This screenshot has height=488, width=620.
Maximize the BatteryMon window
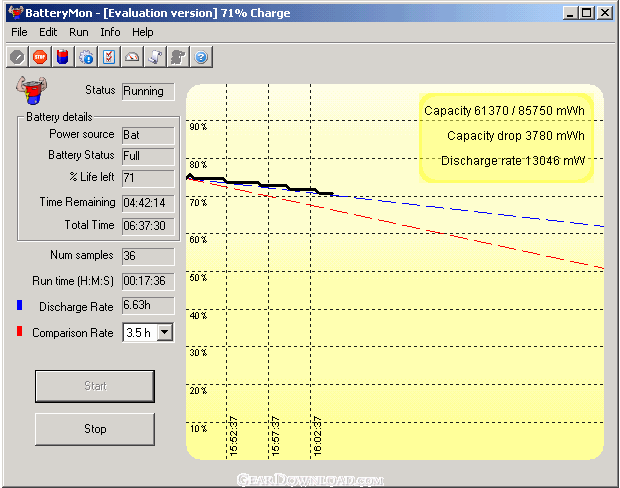pos(587,13)
